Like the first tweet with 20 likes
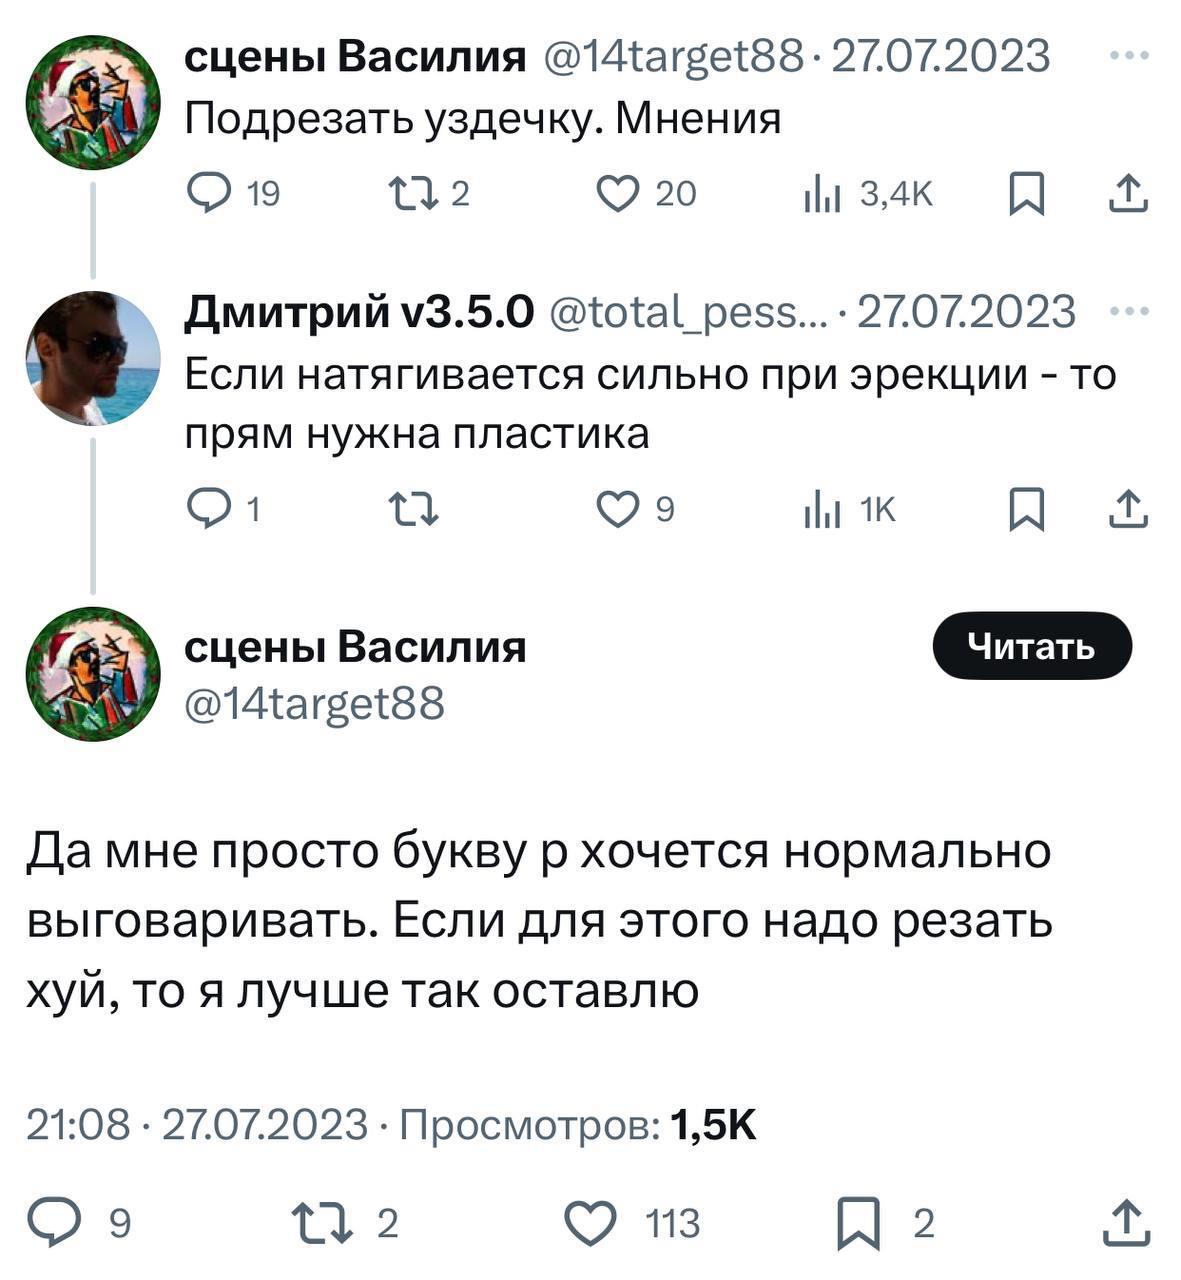Viewport: 1181px width, 1280px height. pos(618,193)
